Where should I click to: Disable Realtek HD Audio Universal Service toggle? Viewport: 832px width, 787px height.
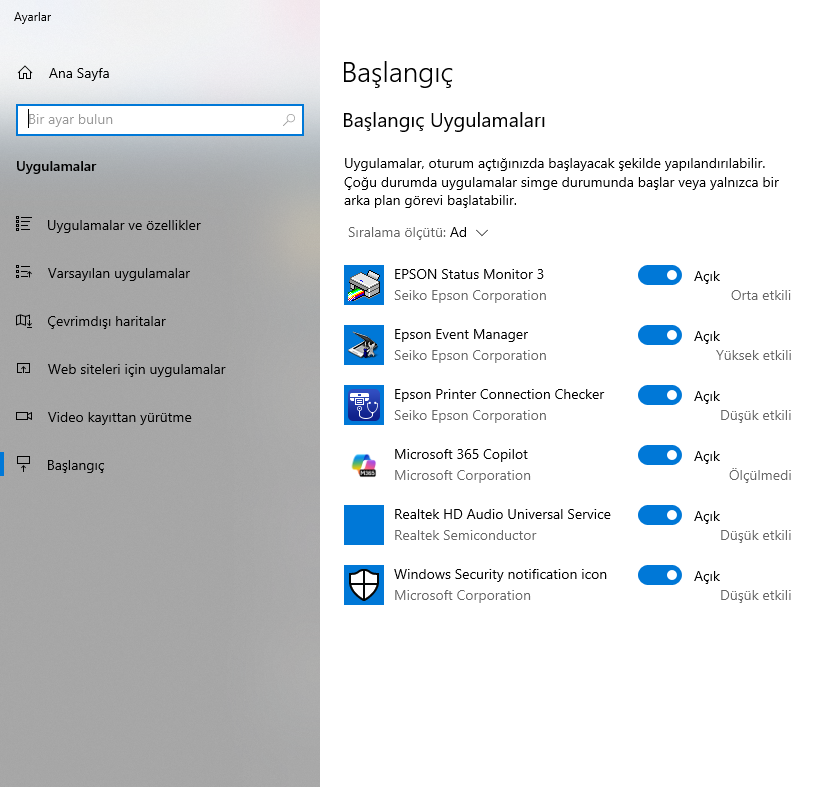pos(660,515)
